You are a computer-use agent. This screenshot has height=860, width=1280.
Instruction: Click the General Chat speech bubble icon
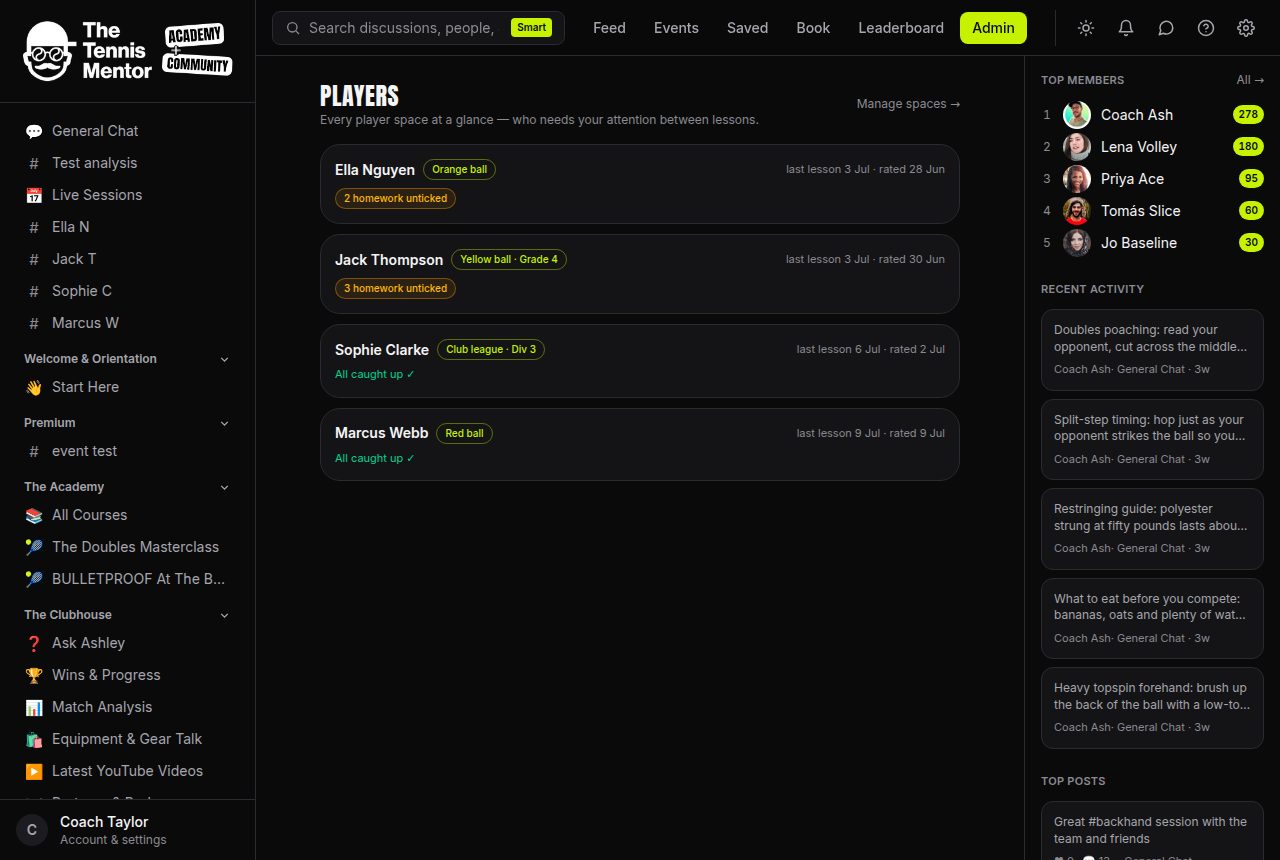34,131
